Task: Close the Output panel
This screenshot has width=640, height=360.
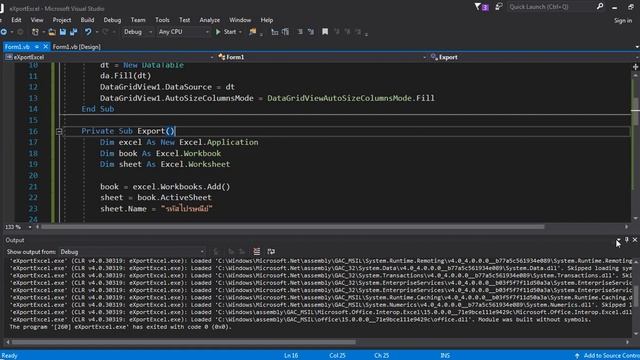Action: coord(635,240)
